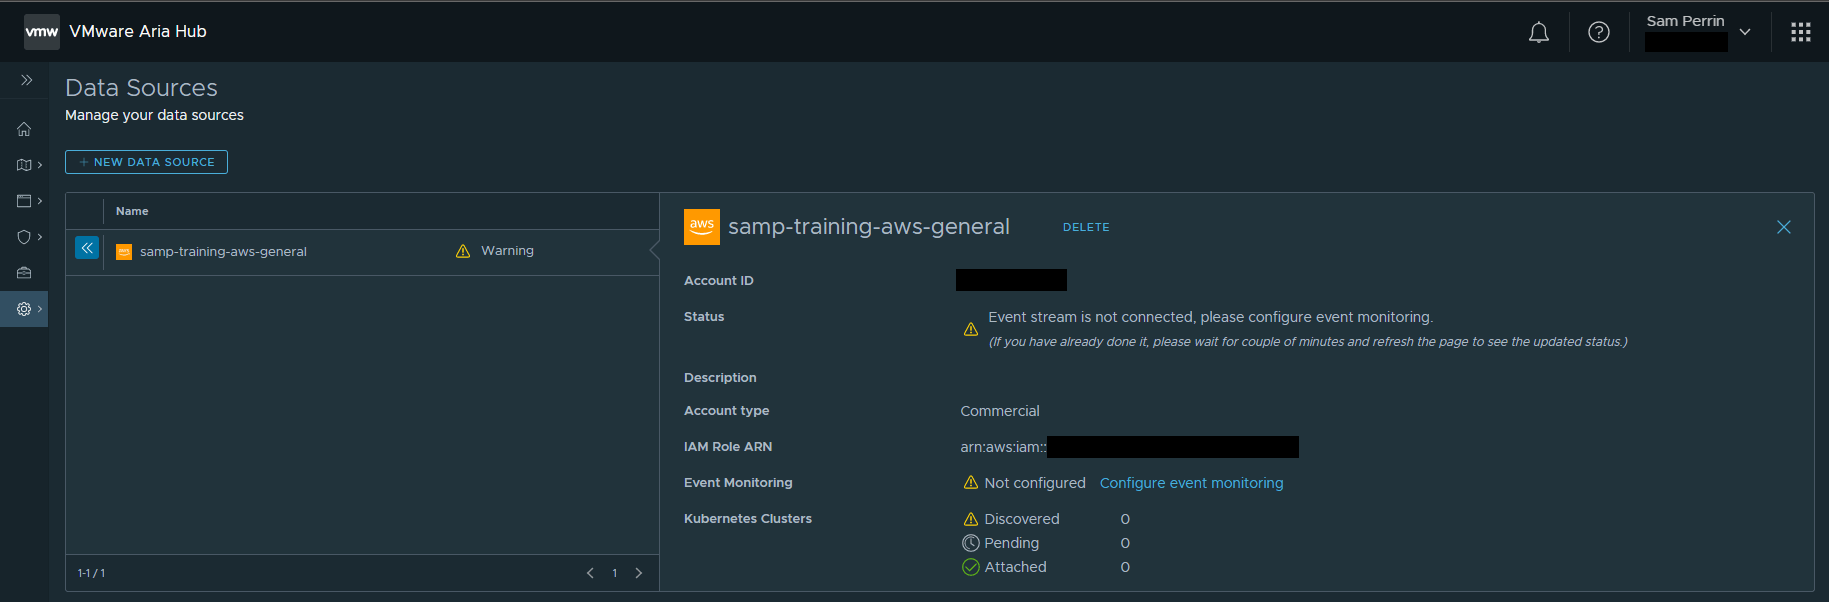1829x602 pixels.
Task: Delete the samp-training-aws-general data source
Action: 1085,227
